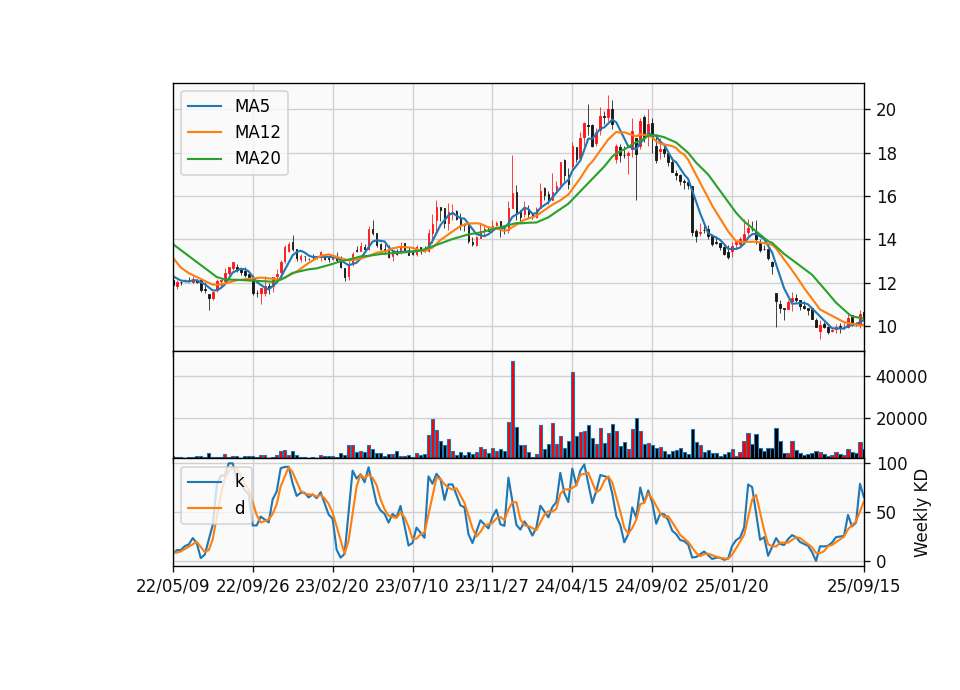Click the 25/09/15 date tick label
Screen dimensions: 960x690
coord(864,587)
